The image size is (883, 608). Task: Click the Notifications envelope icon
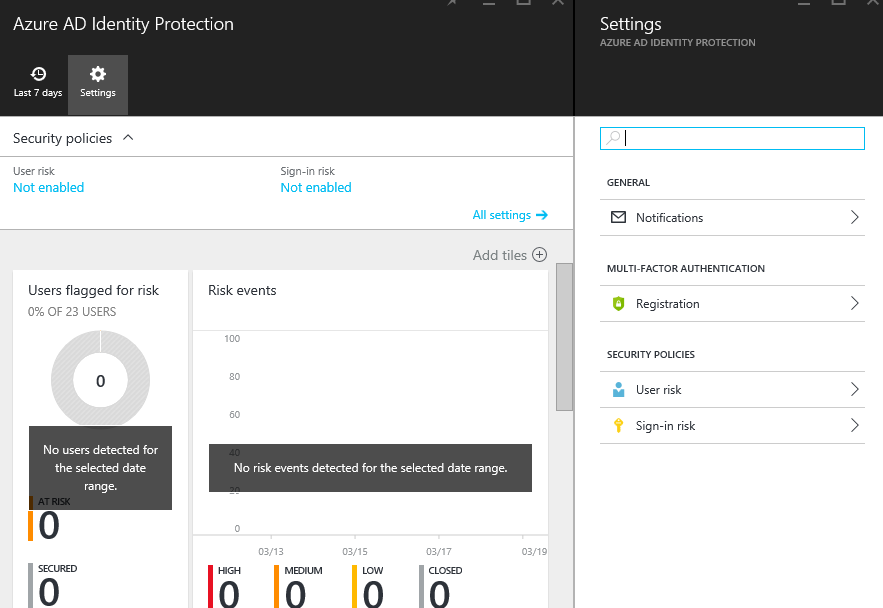click(x=618, y=217)
